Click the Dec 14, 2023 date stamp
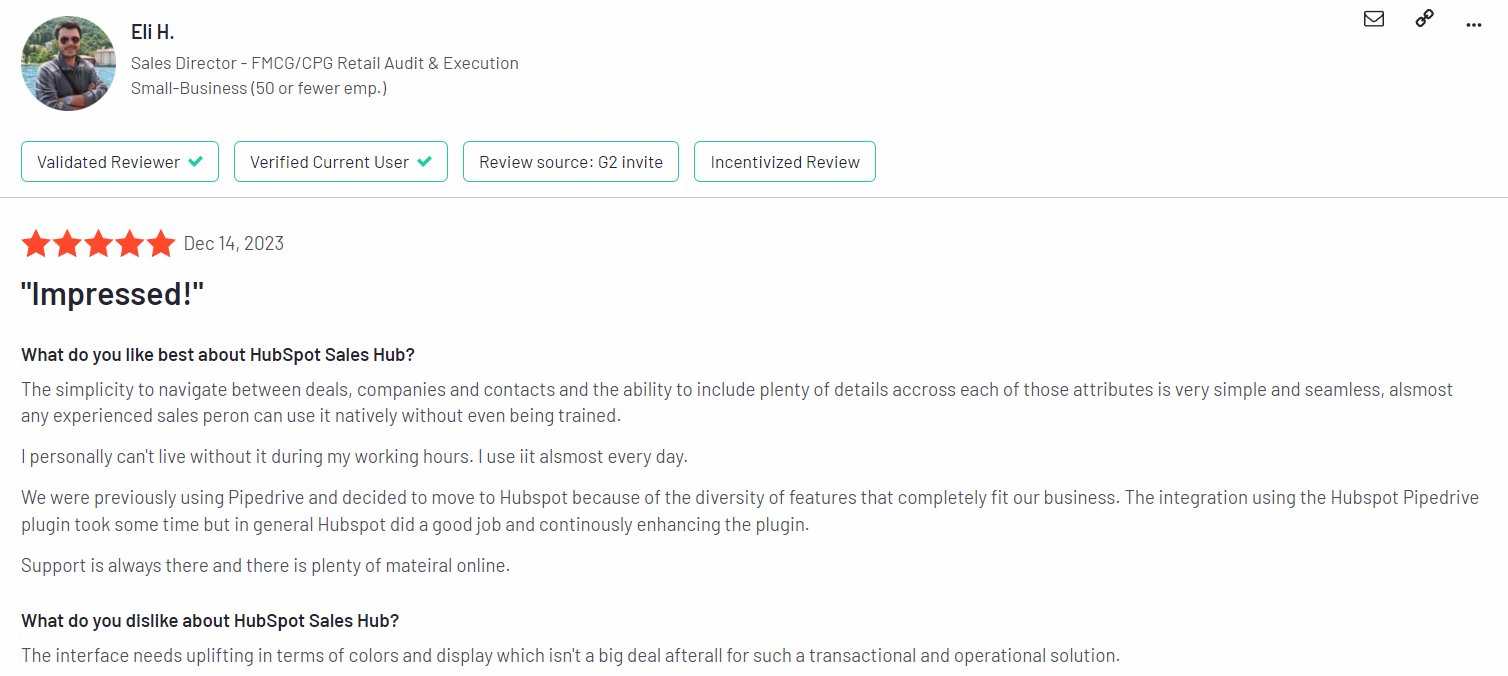The height and width of the screenshot is (676, 1508). click(x=233, y=243)
